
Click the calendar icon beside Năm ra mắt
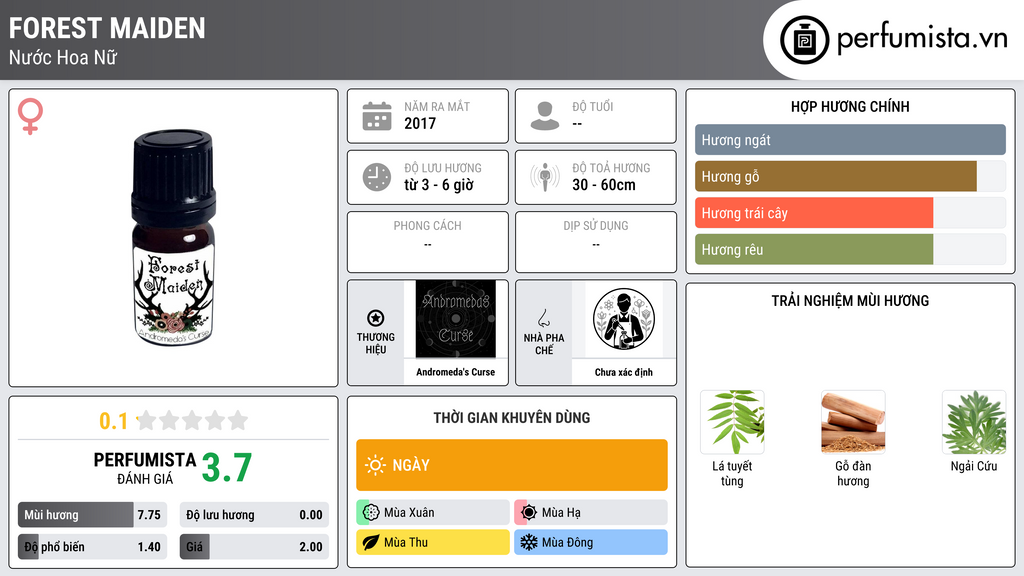tap(377, 116)
